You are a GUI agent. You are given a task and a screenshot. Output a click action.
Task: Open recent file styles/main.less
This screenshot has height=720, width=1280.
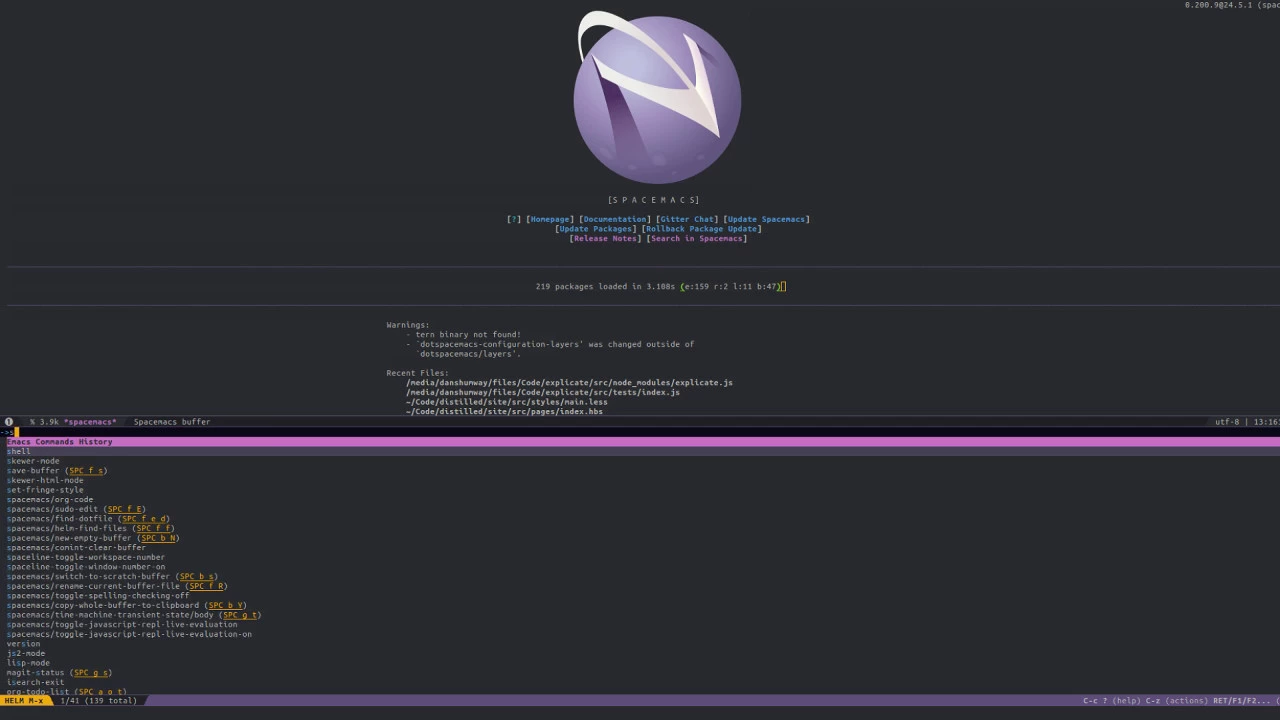506,402
